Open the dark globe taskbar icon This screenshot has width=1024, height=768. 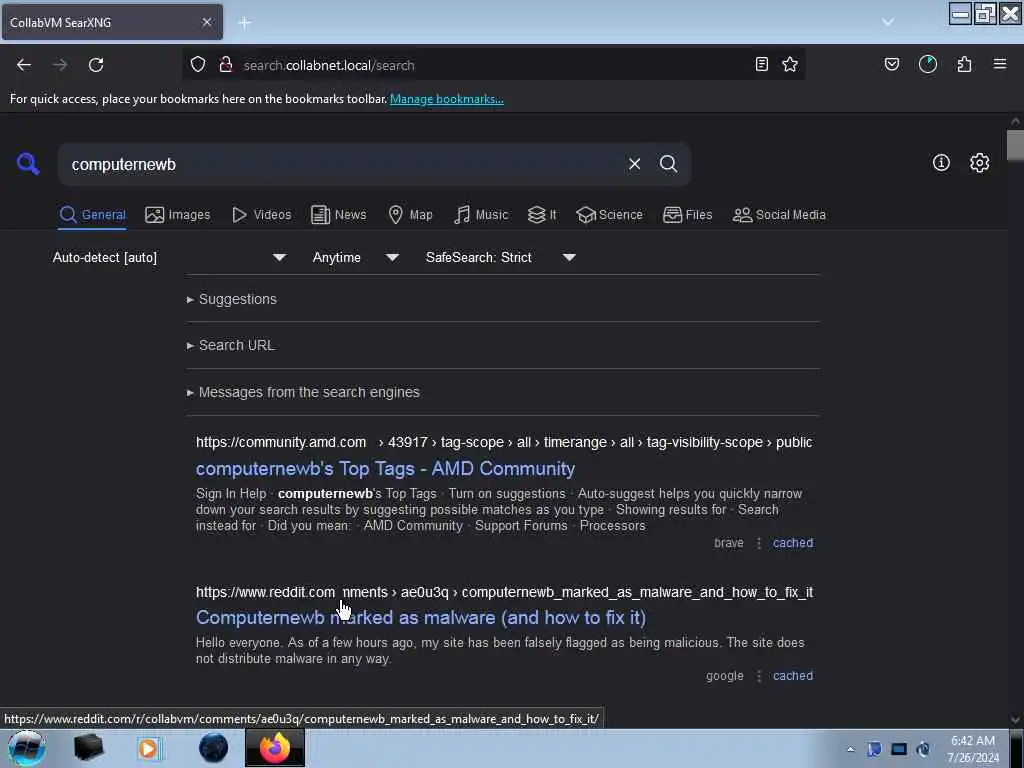point(214,748)
